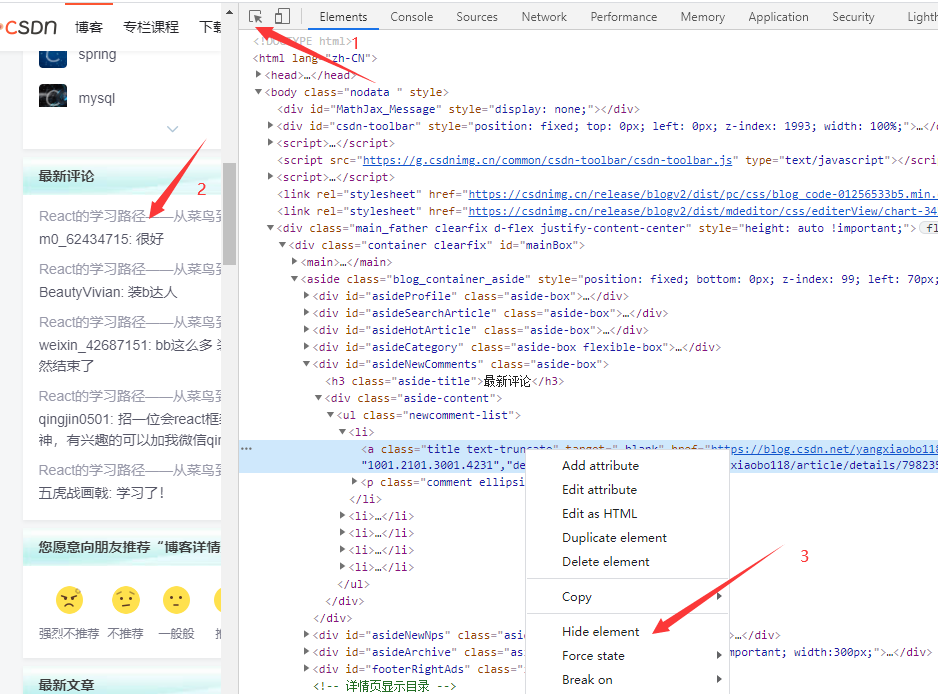Switch to the Console tab
The image size is (938, 694).
(412, 17)
